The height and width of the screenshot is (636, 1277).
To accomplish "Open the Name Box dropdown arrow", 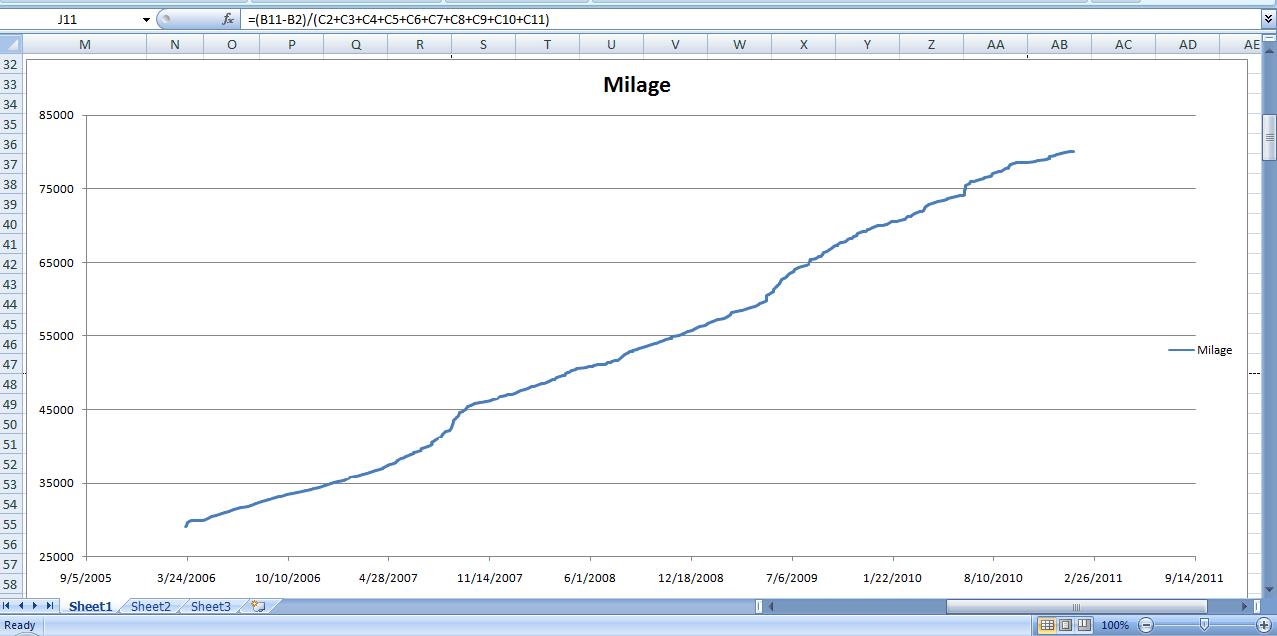I will 146,19.
